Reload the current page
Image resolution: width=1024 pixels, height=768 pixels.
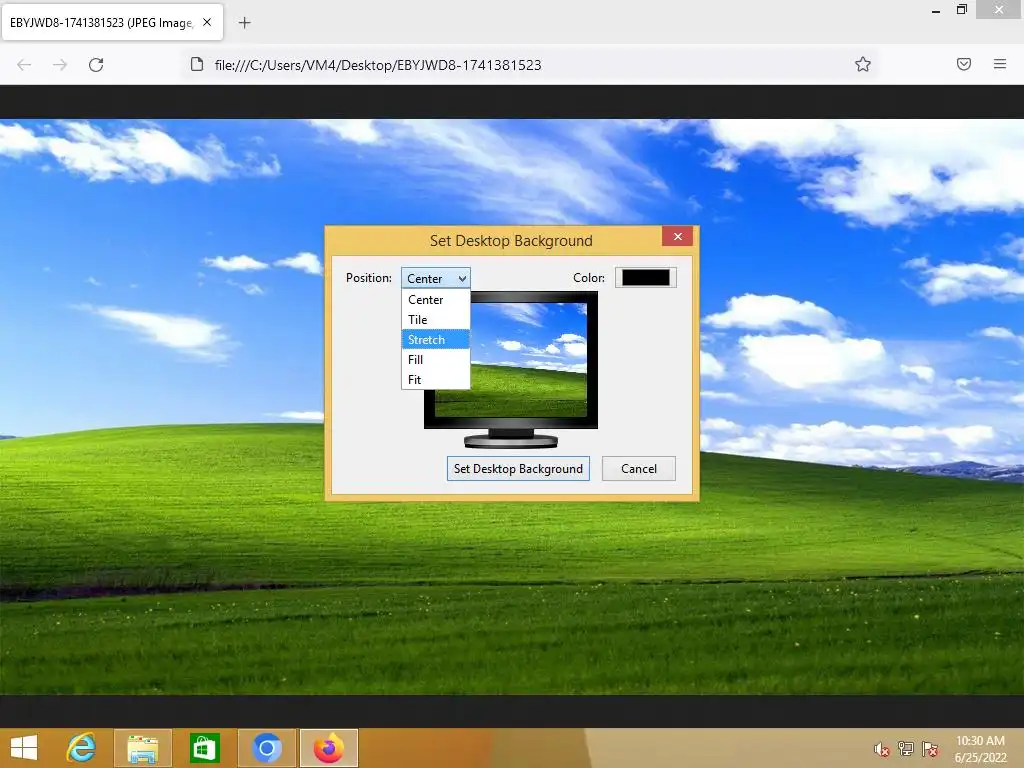pyautogui.click(x=96, y=65)
